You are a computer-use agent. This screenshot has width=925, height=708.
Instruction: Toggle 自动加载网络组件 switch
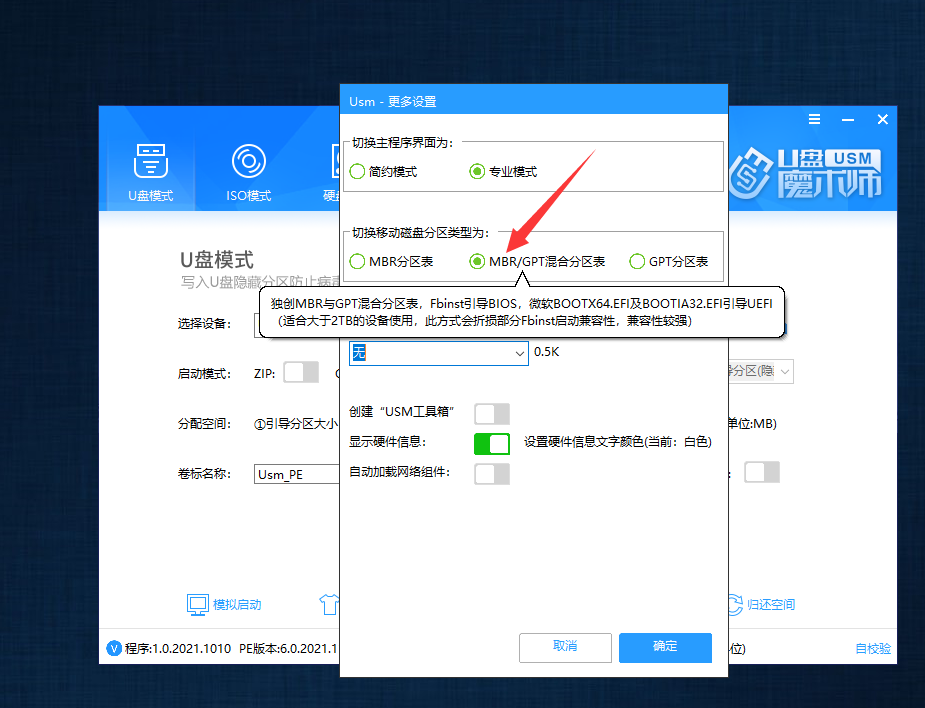tap(492, 474)
